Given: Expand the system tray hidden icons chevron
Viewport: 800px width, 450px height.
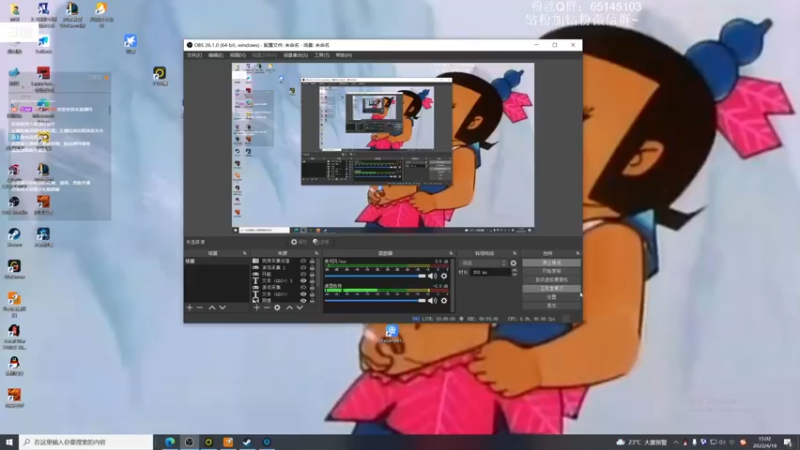Looking at the screenshot, I should pos(676,442).
